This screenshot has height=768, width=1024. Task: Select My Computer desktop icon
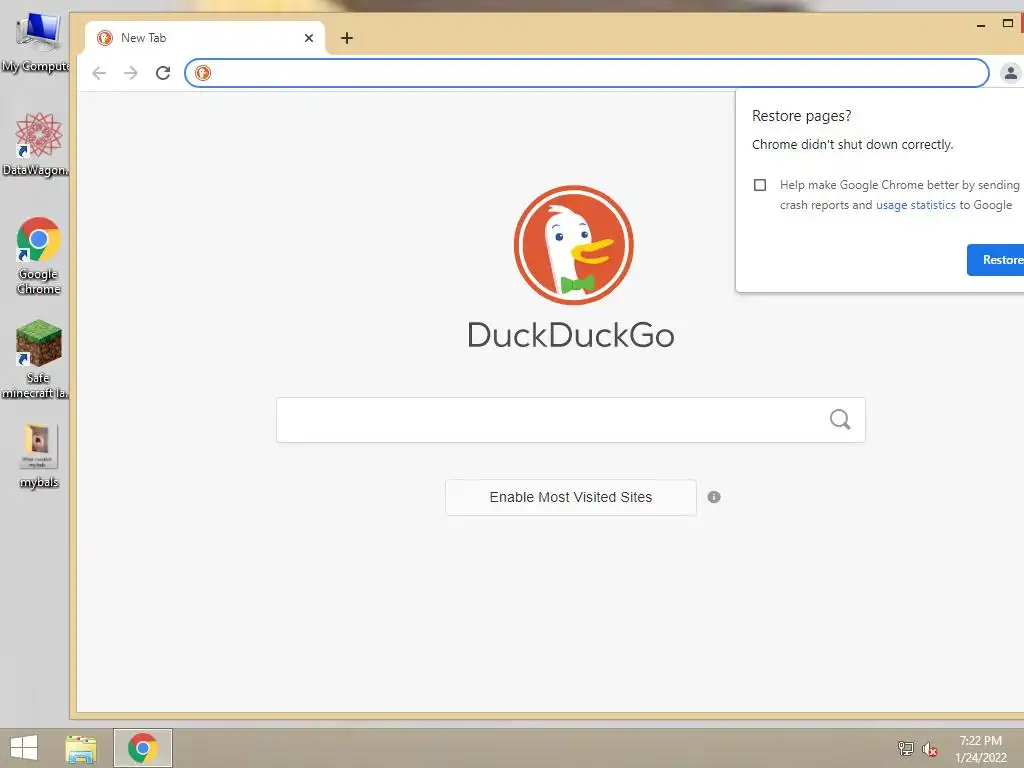37,42
